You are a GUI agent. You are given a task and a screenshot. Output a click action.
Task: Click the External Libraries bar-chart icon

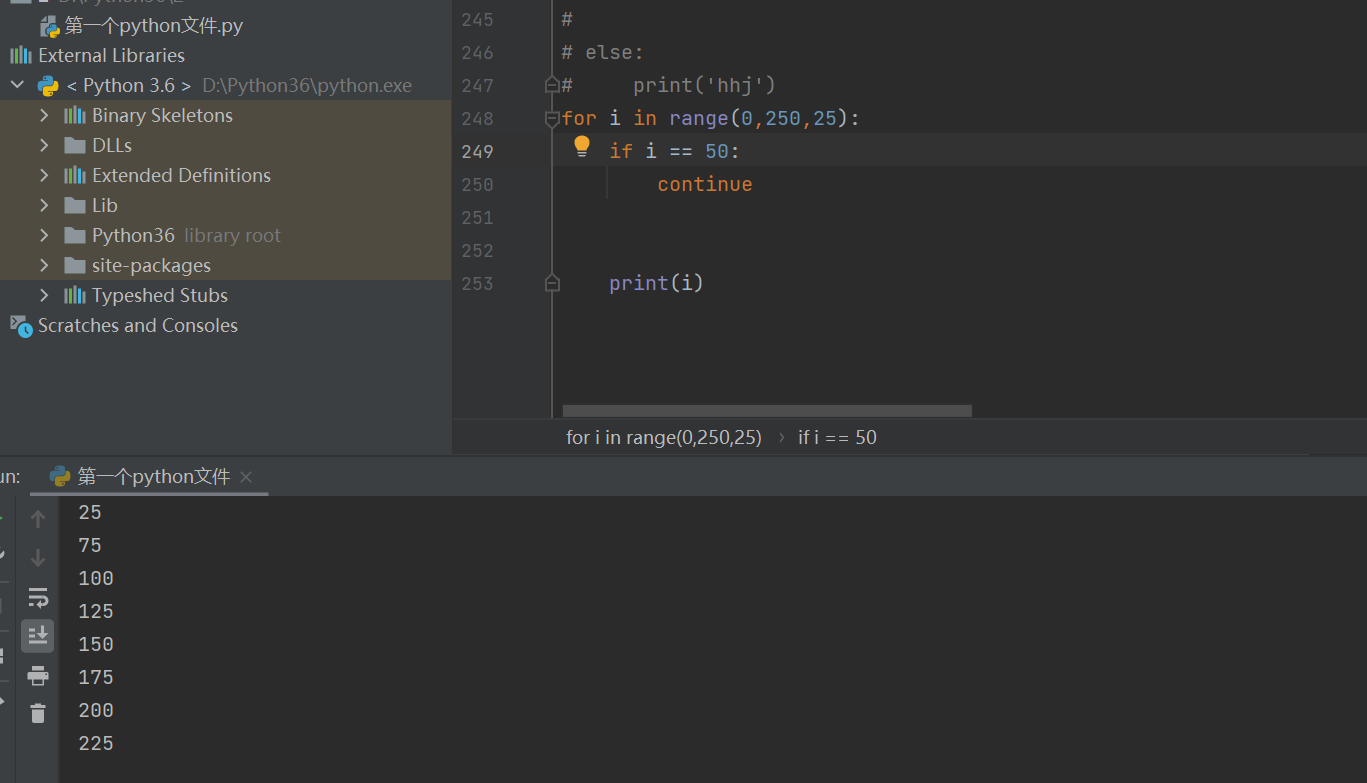coord(20,55)
